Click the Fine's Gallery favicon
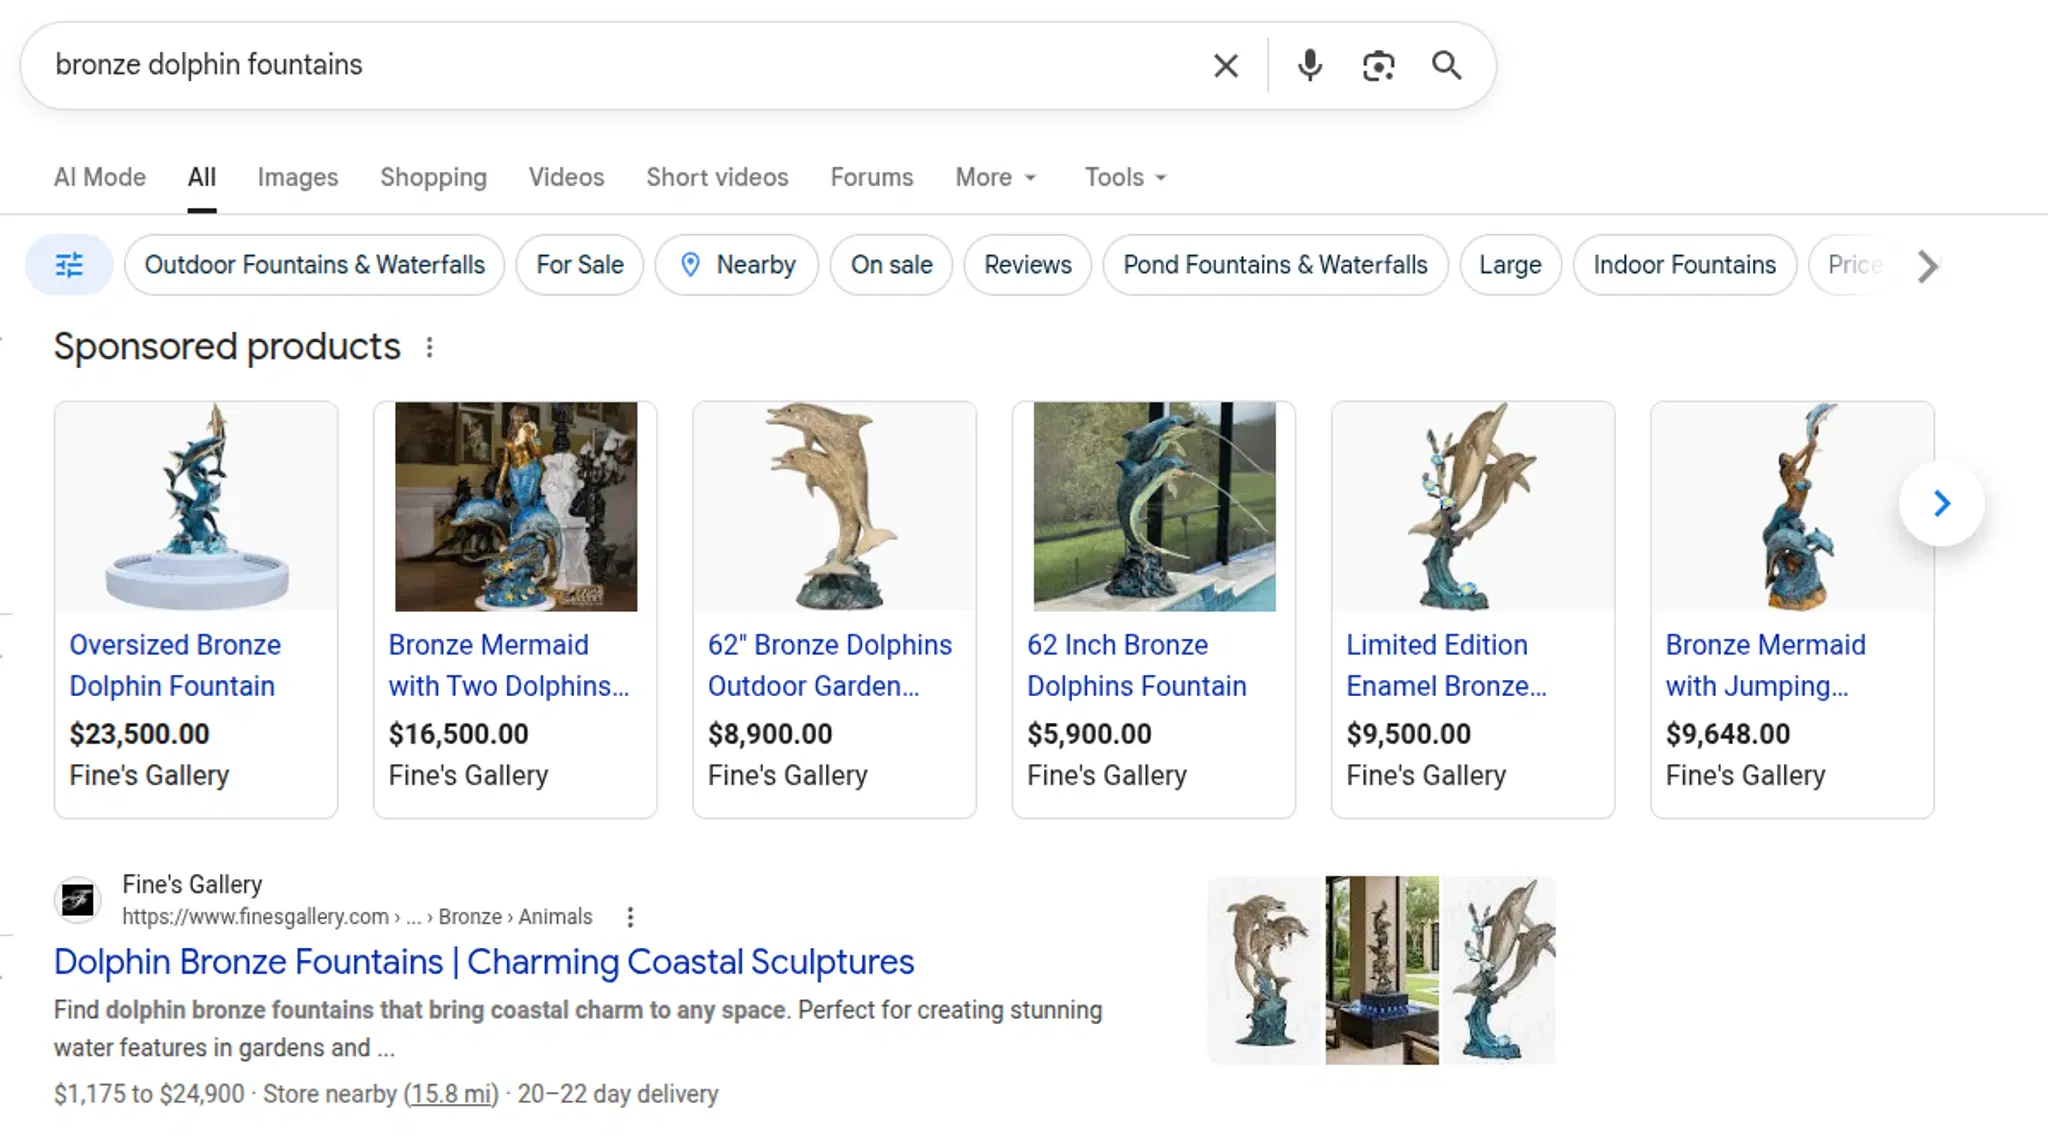 tap(77, 899)
